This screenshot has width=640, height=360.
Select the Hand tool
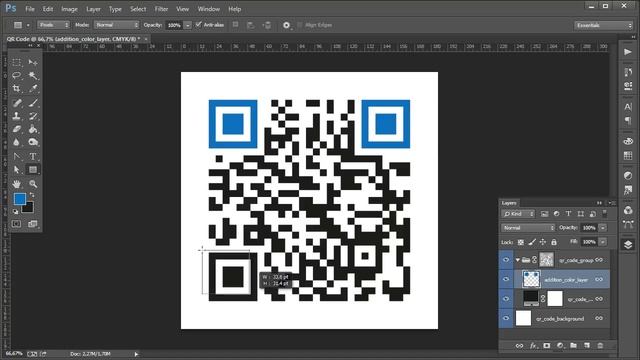pyautogui.click(x=16, y=184)
